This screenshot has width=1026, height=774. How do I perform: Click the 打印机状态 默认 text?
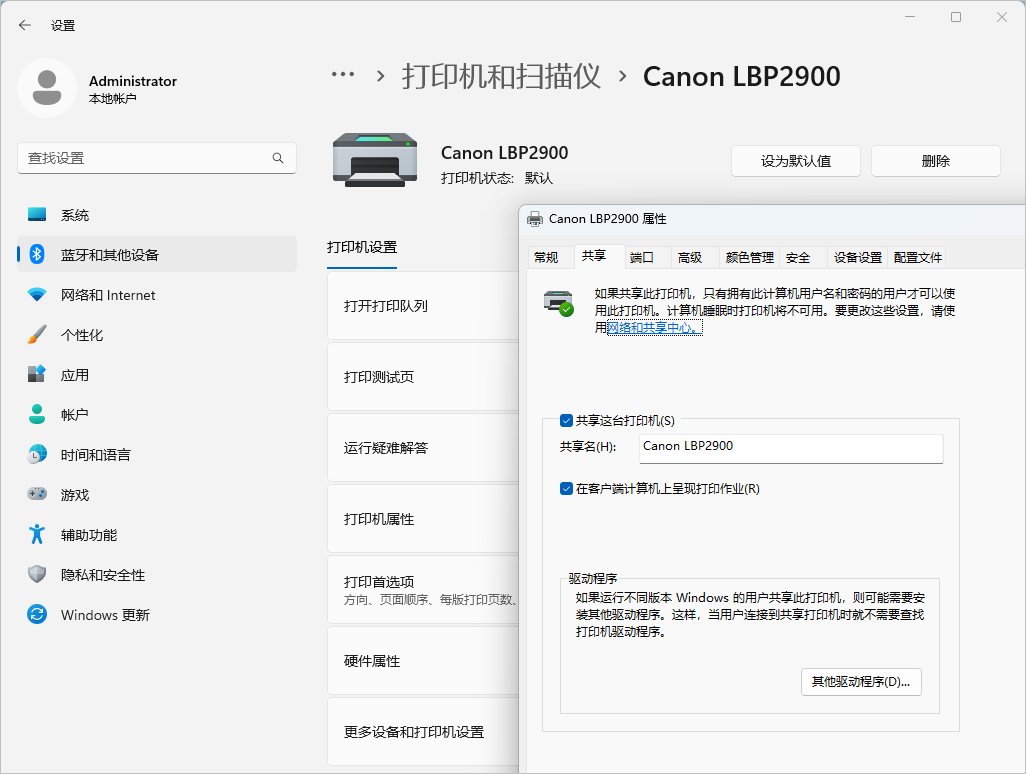coord(497,178)
